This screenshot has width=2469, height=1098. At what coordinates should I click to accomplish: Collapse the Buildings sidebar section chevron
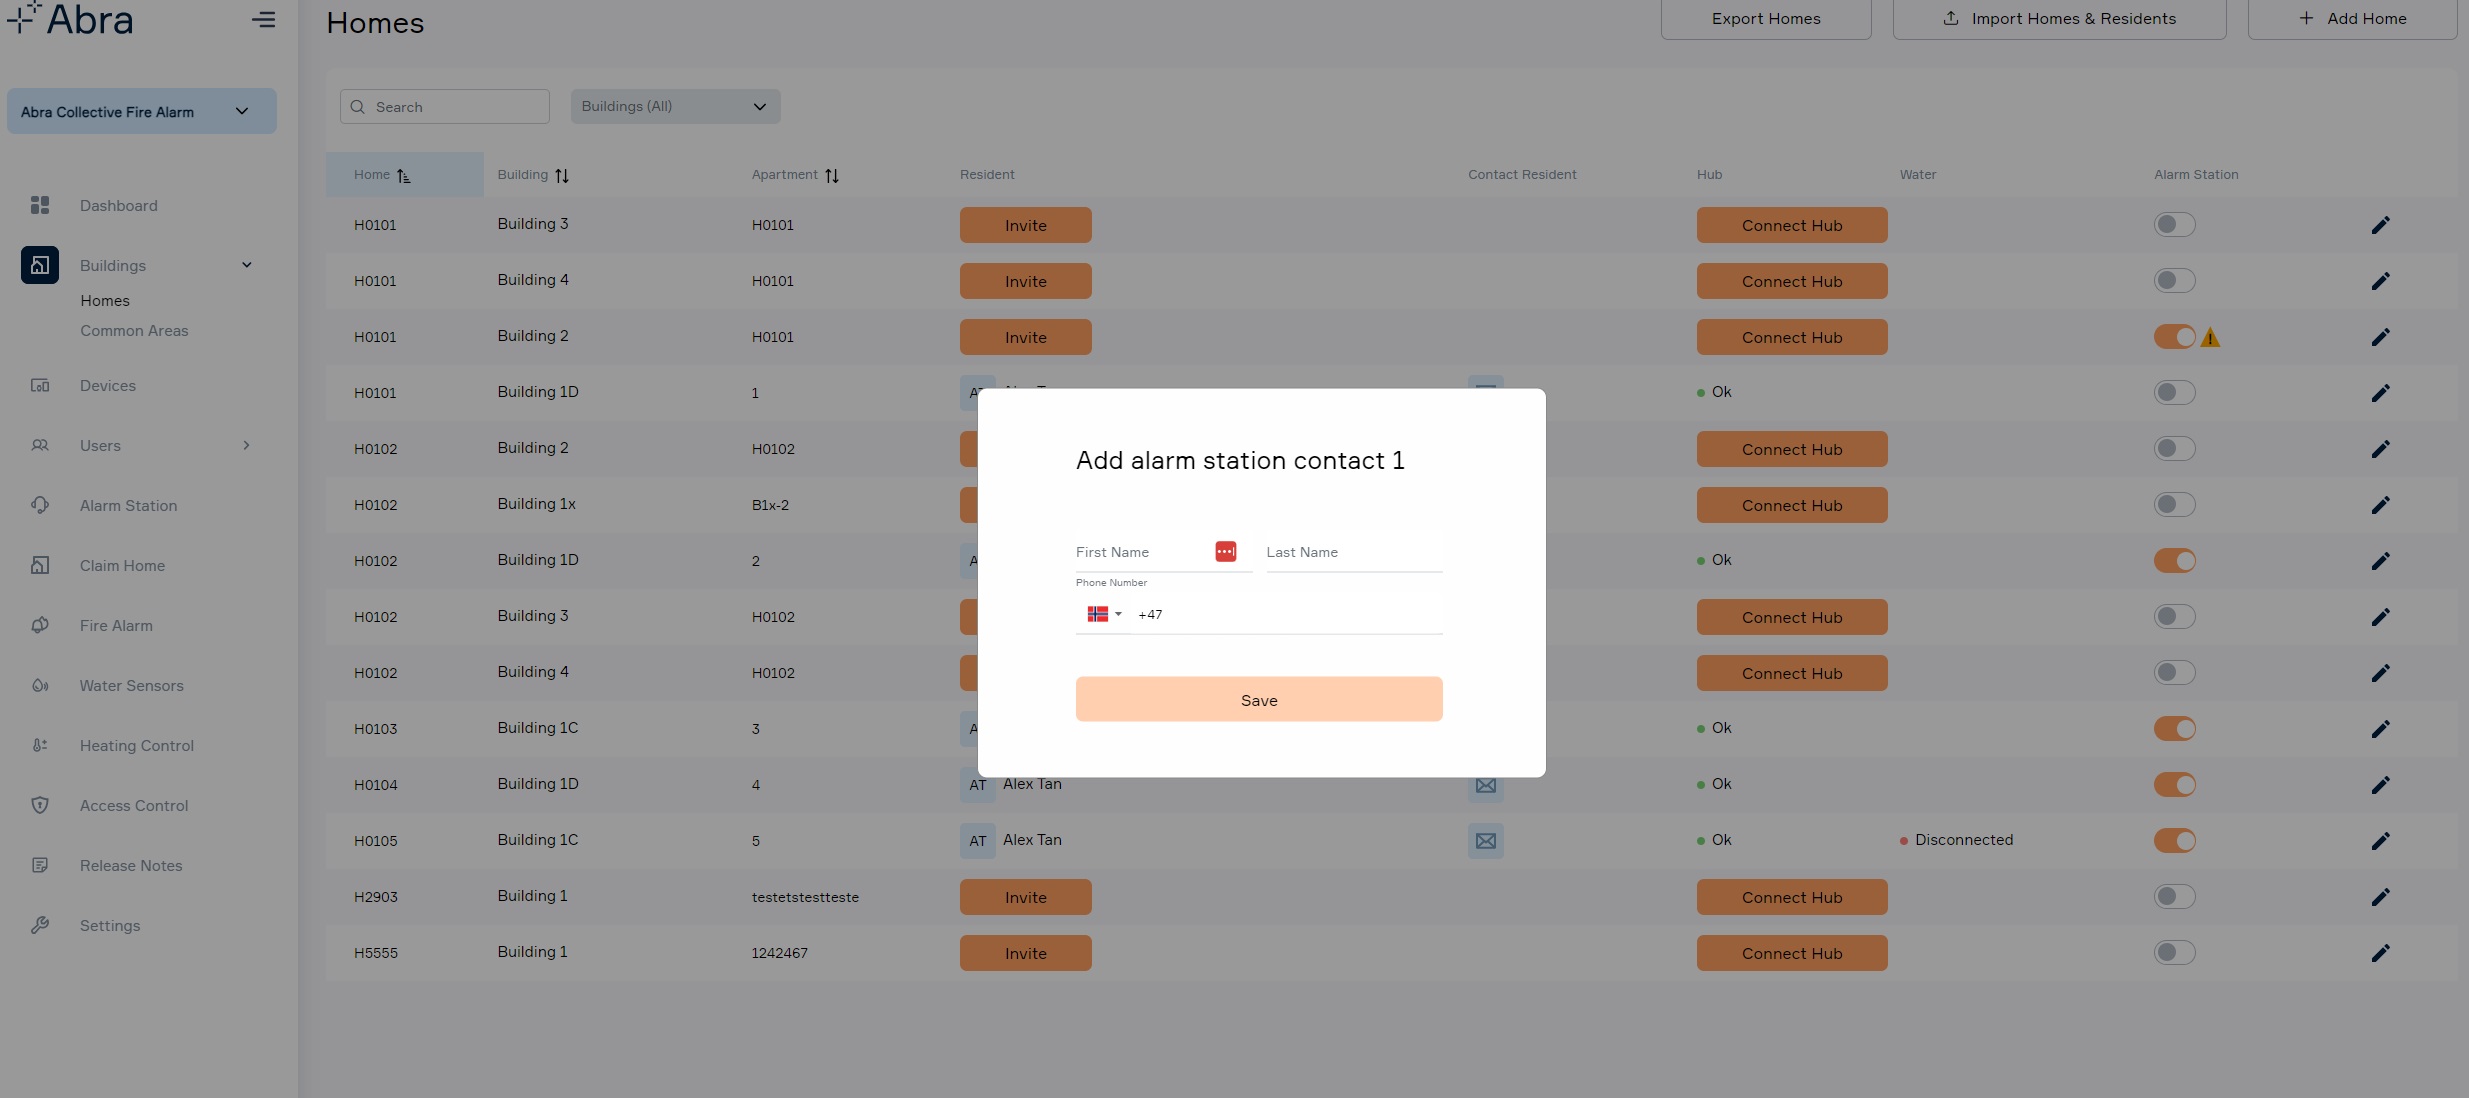coord(247,265)
